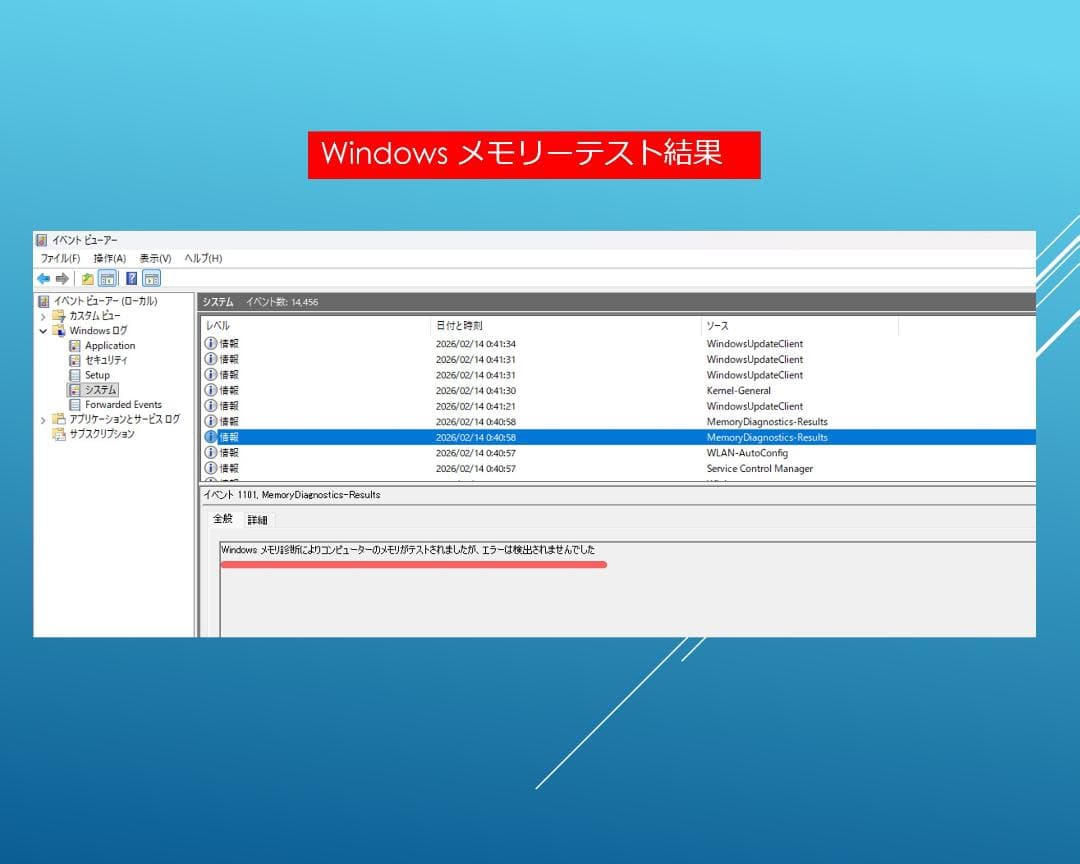This screenshot has height=864, width=1080.
Task: Click the システム log icon in tree
Action: pos(74,390)
